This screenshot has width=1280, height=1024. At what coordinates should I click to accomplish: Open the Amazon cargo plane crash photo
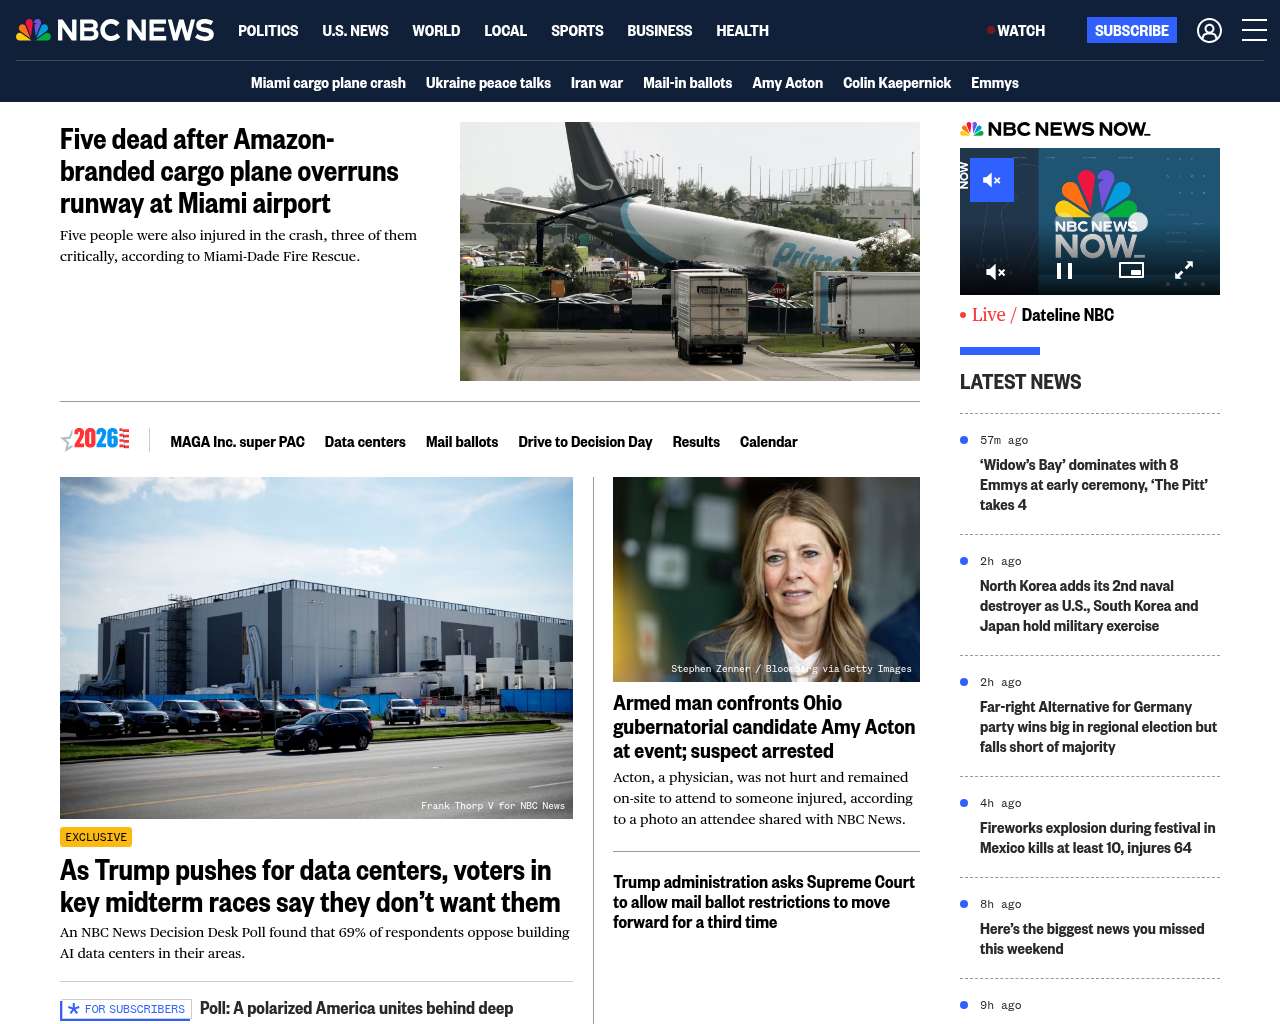pos(690,251)
